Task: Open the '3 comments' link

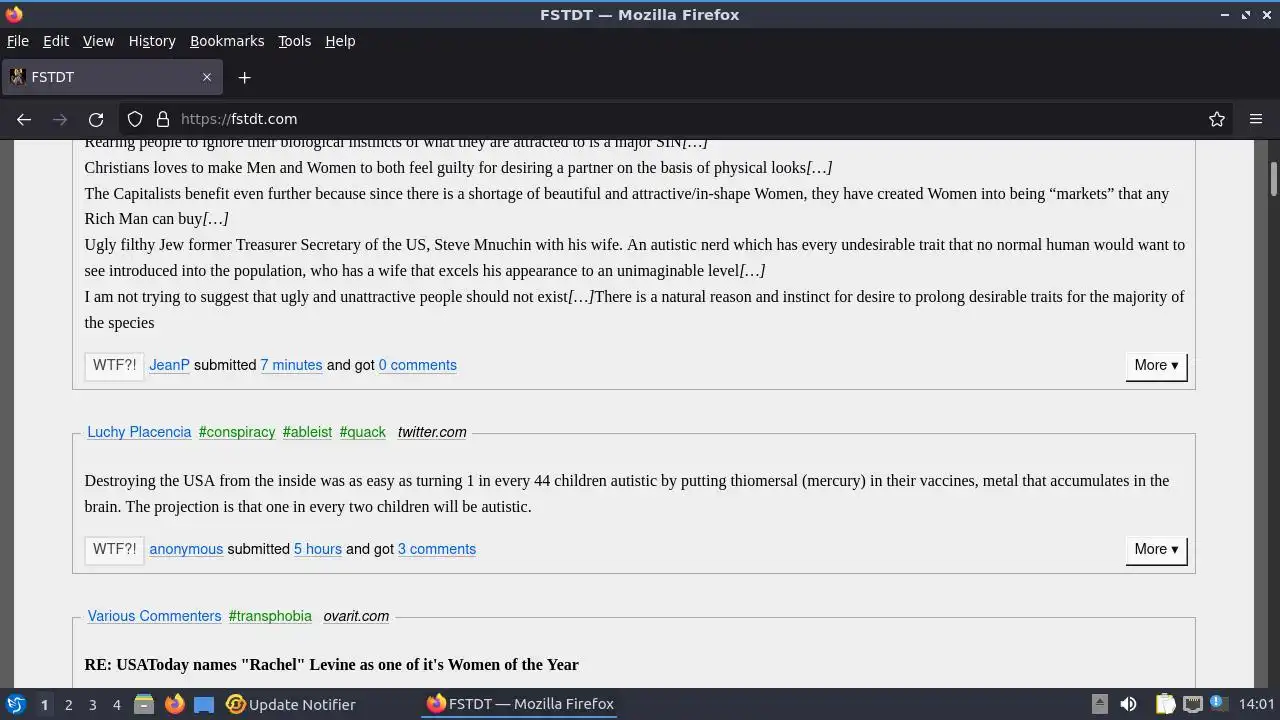Action: 437,549
